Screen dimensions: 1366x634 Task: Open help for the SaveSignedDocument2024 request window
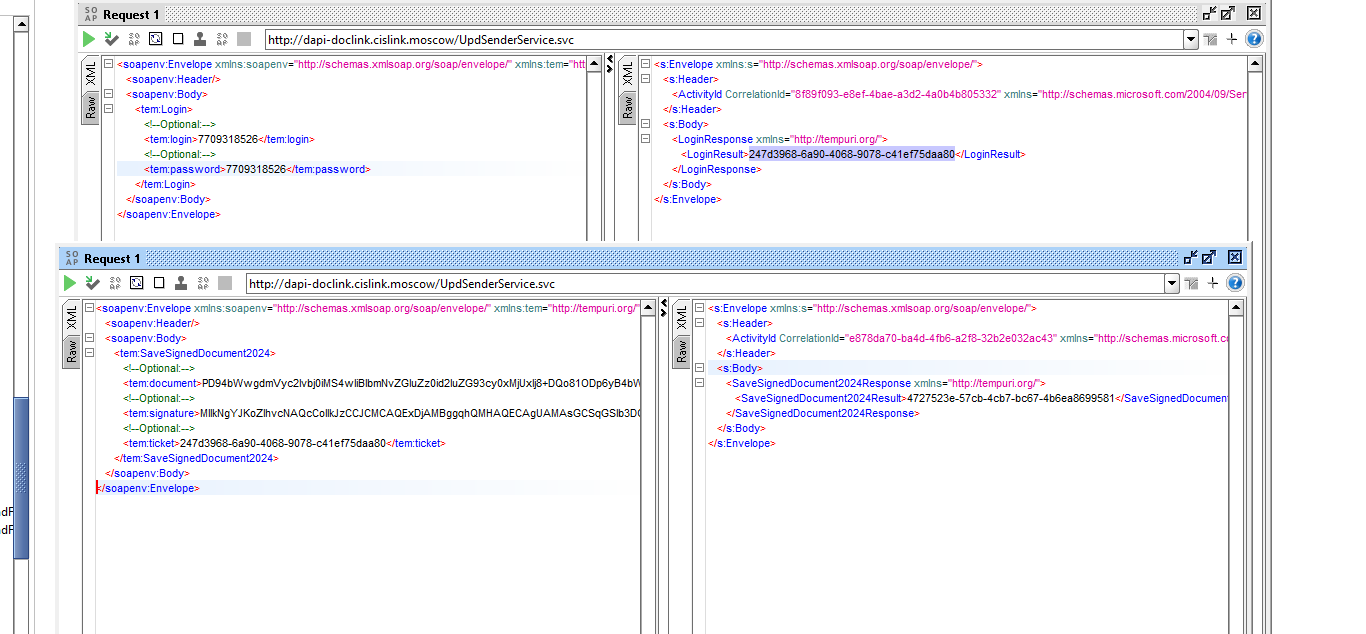(1235, 284)
